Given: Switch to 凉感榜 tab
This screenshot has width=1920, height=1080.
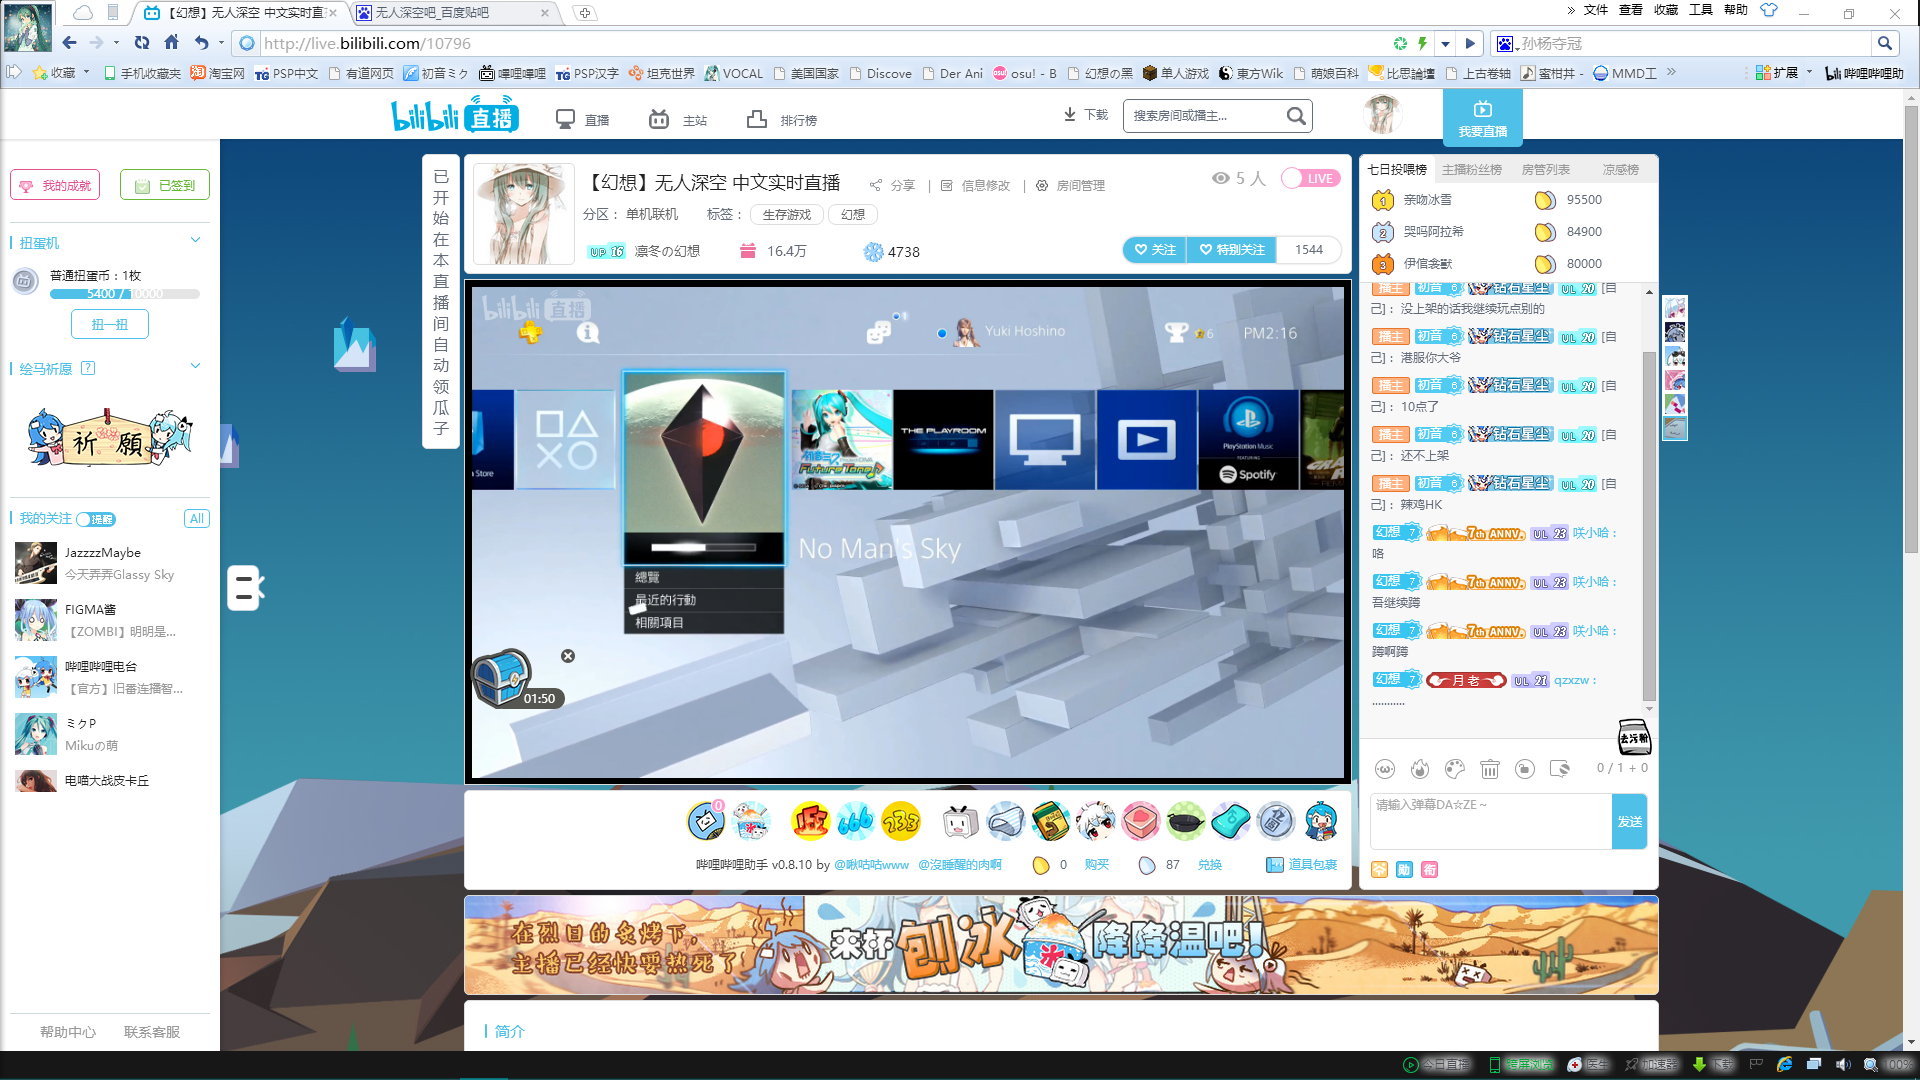Looking at the screenshot, I should point(1620,170).
